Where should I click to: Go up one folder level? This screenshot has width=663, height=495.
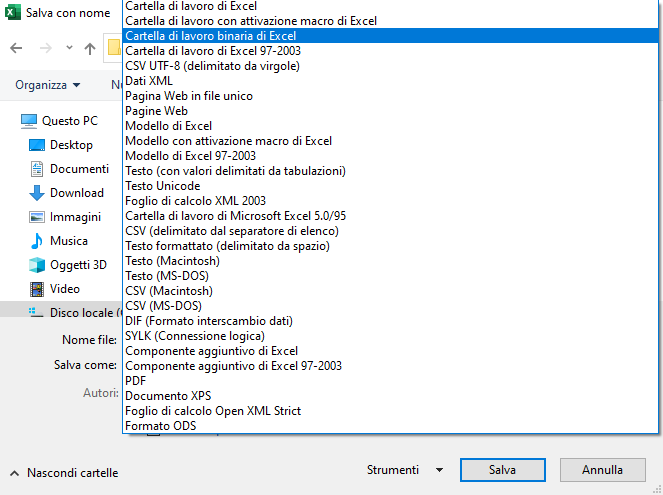90,49
